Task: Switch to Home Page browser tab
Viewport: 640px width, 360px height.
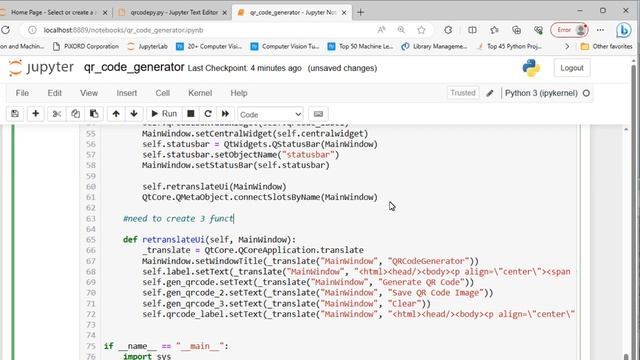Action: [x=54, y=13]
